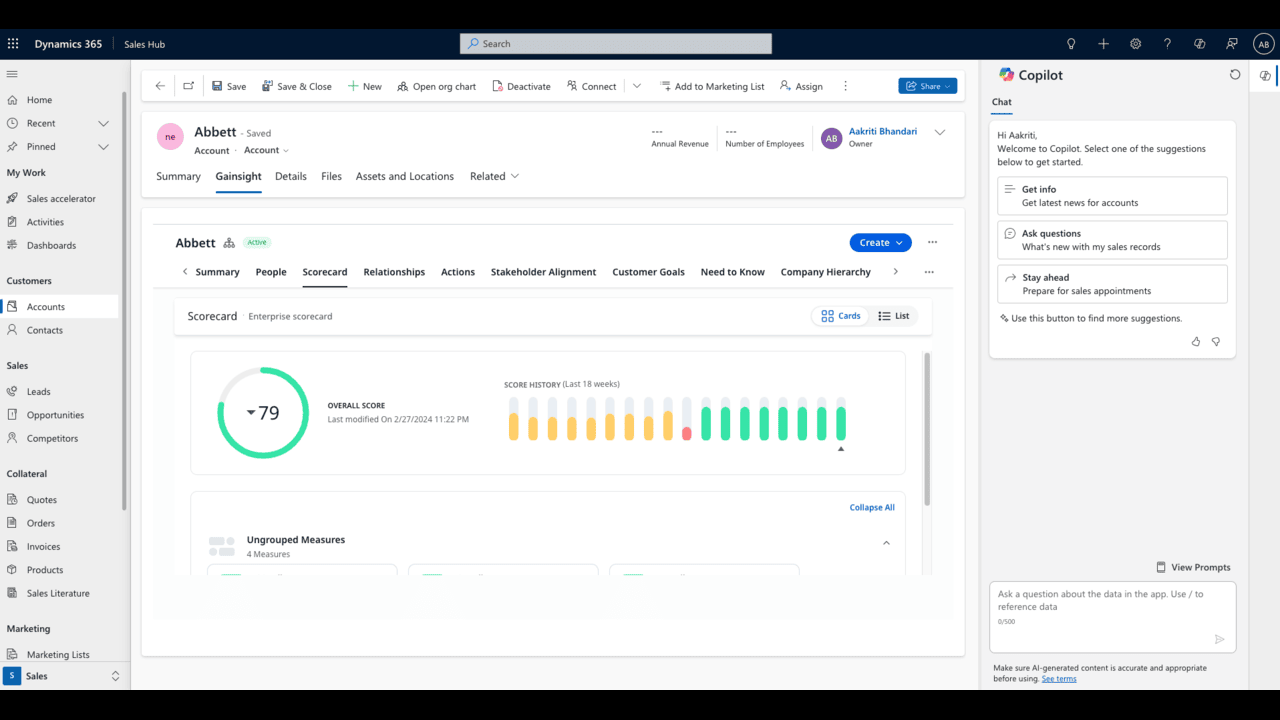Expand the Recent section in sidebar
Image resolution: width=1280 pixels, height=720 pixels.
[103, 123]
